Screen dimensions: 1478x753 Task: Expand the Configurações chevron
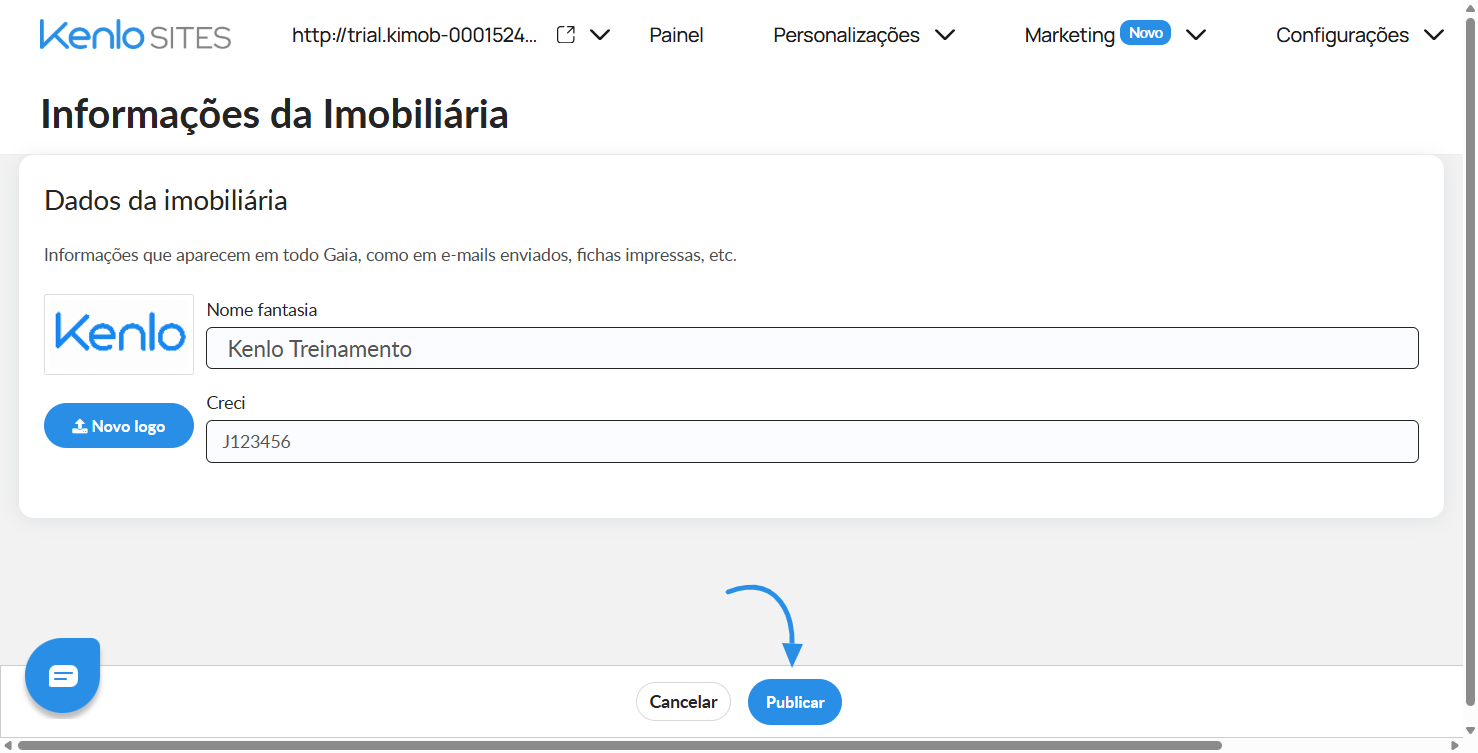click(1434, 35)
